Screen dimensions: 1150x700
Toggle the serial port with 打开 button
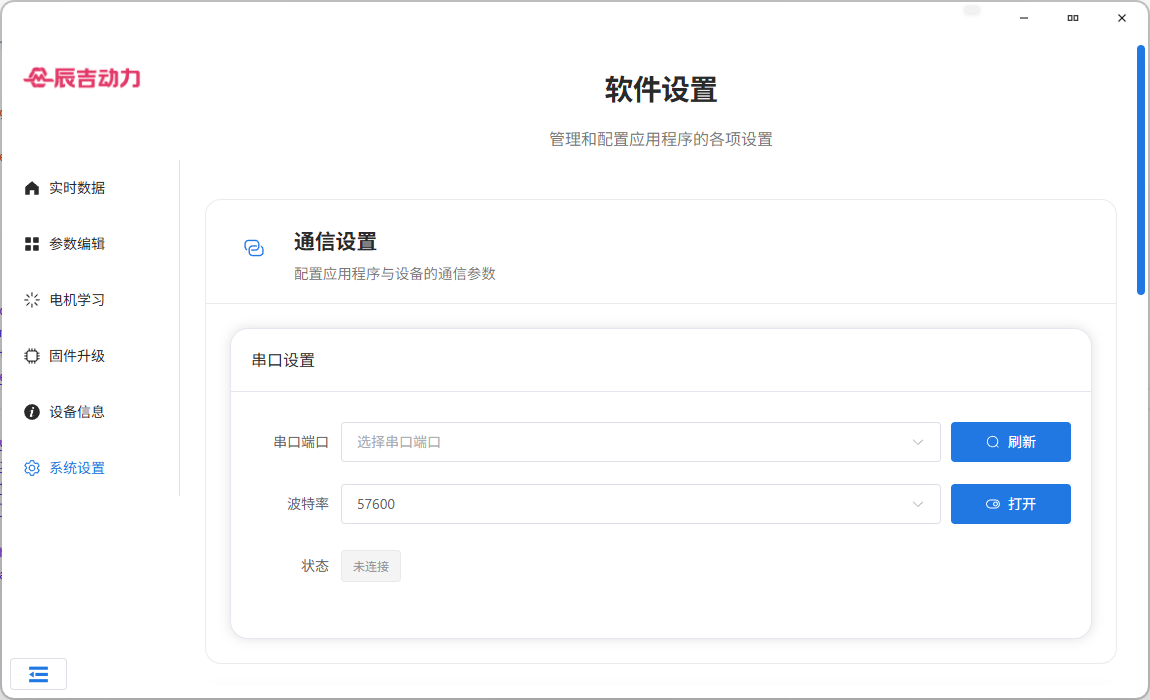[x=1010, y=504]
